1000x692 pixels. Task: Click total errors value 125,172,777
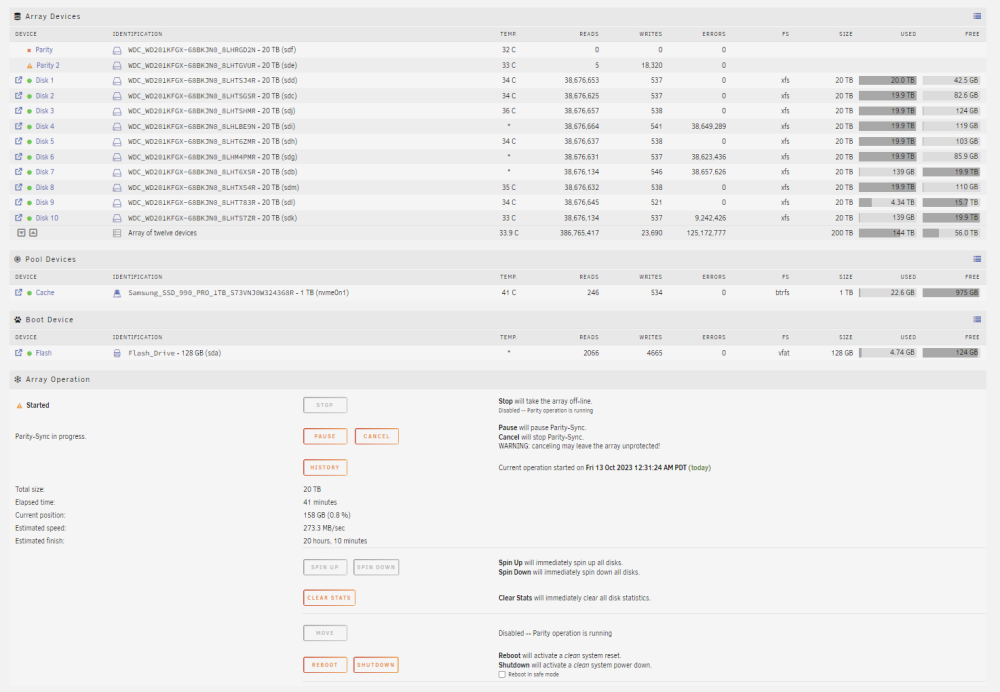(x=706, y=233)
